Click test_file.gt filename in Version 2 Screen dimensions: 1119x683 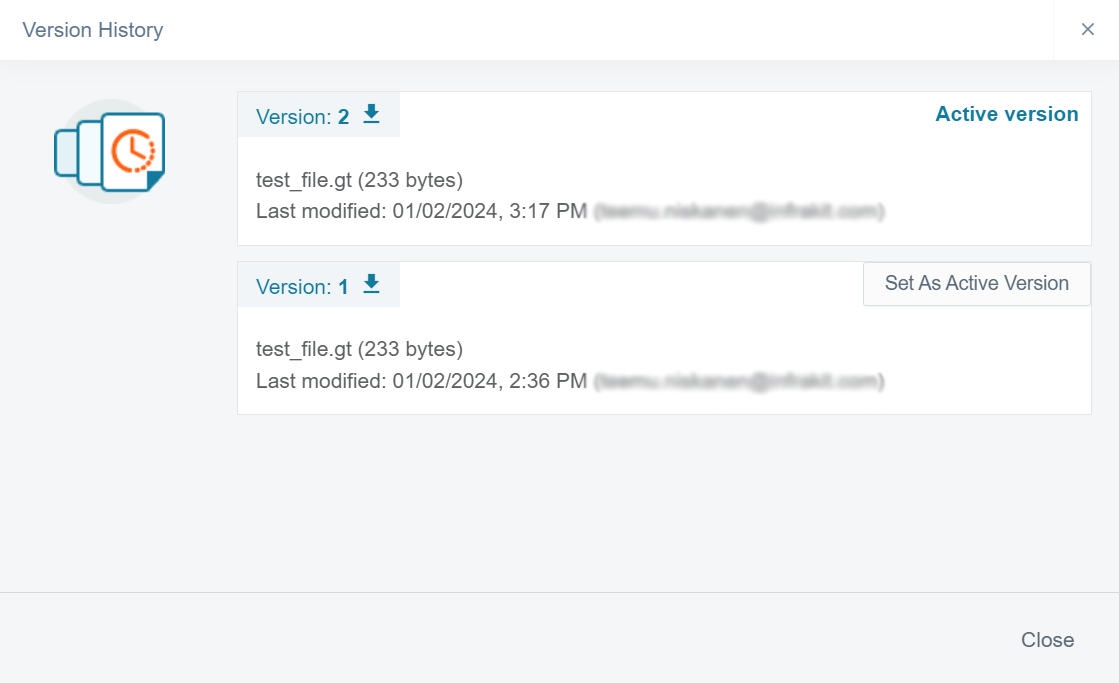pos(304,180)
